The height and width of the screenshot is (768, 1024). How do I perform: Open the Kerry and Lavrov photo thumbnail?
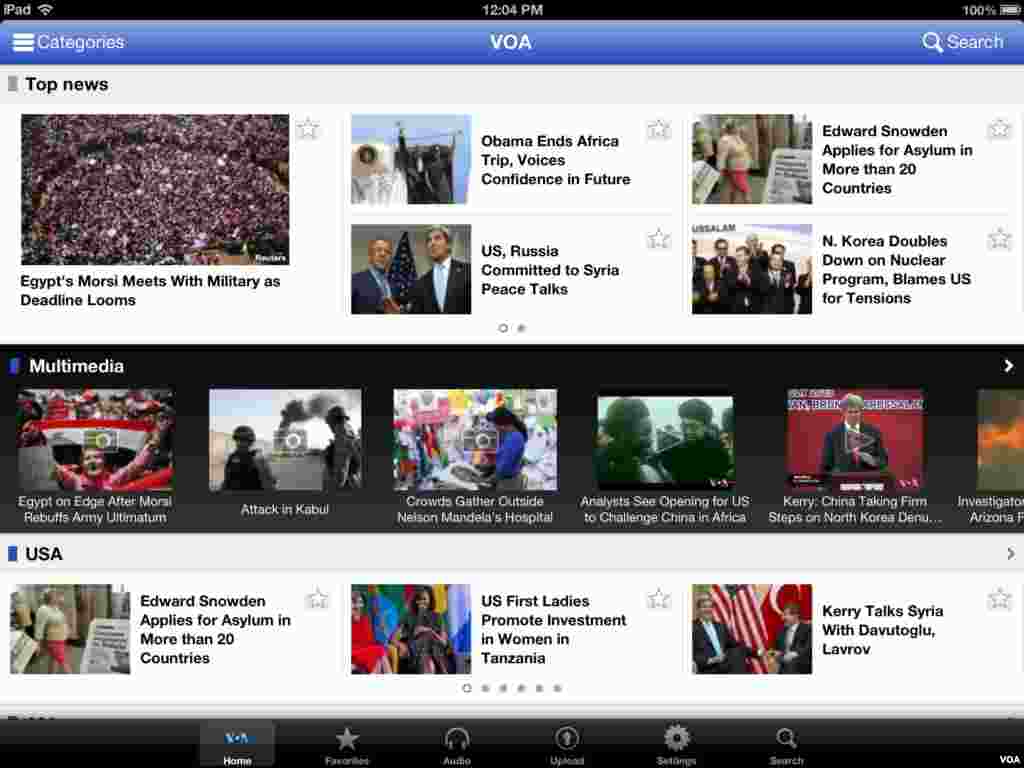[411, 269]
